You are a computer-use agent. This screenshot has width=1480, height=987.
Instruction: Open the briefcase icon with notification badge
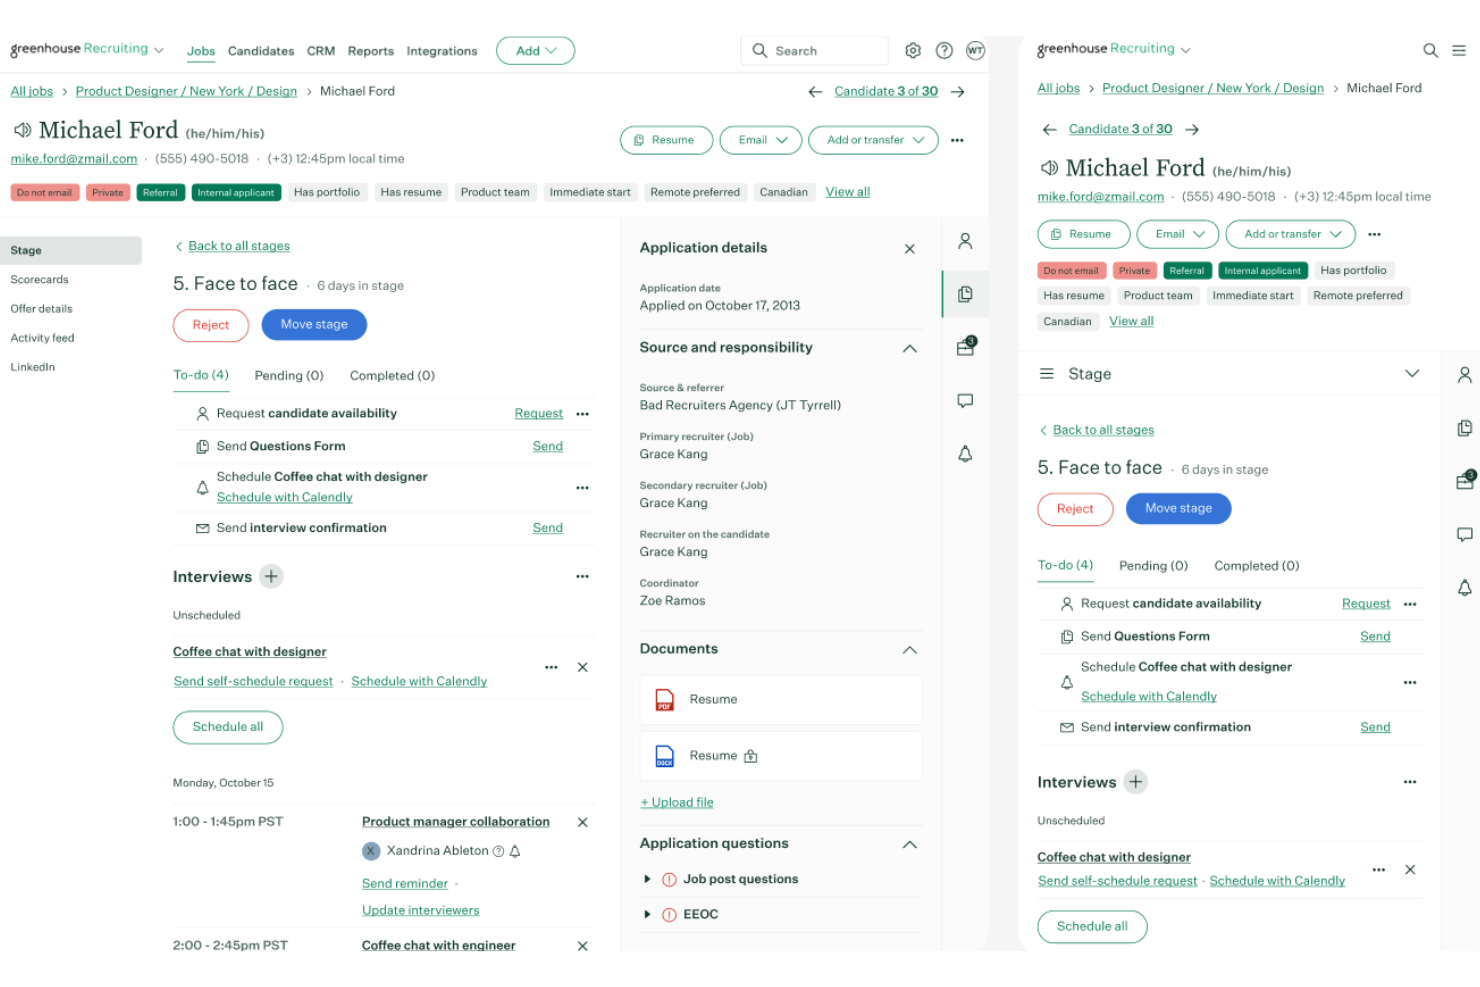click(x=965, y=347)
